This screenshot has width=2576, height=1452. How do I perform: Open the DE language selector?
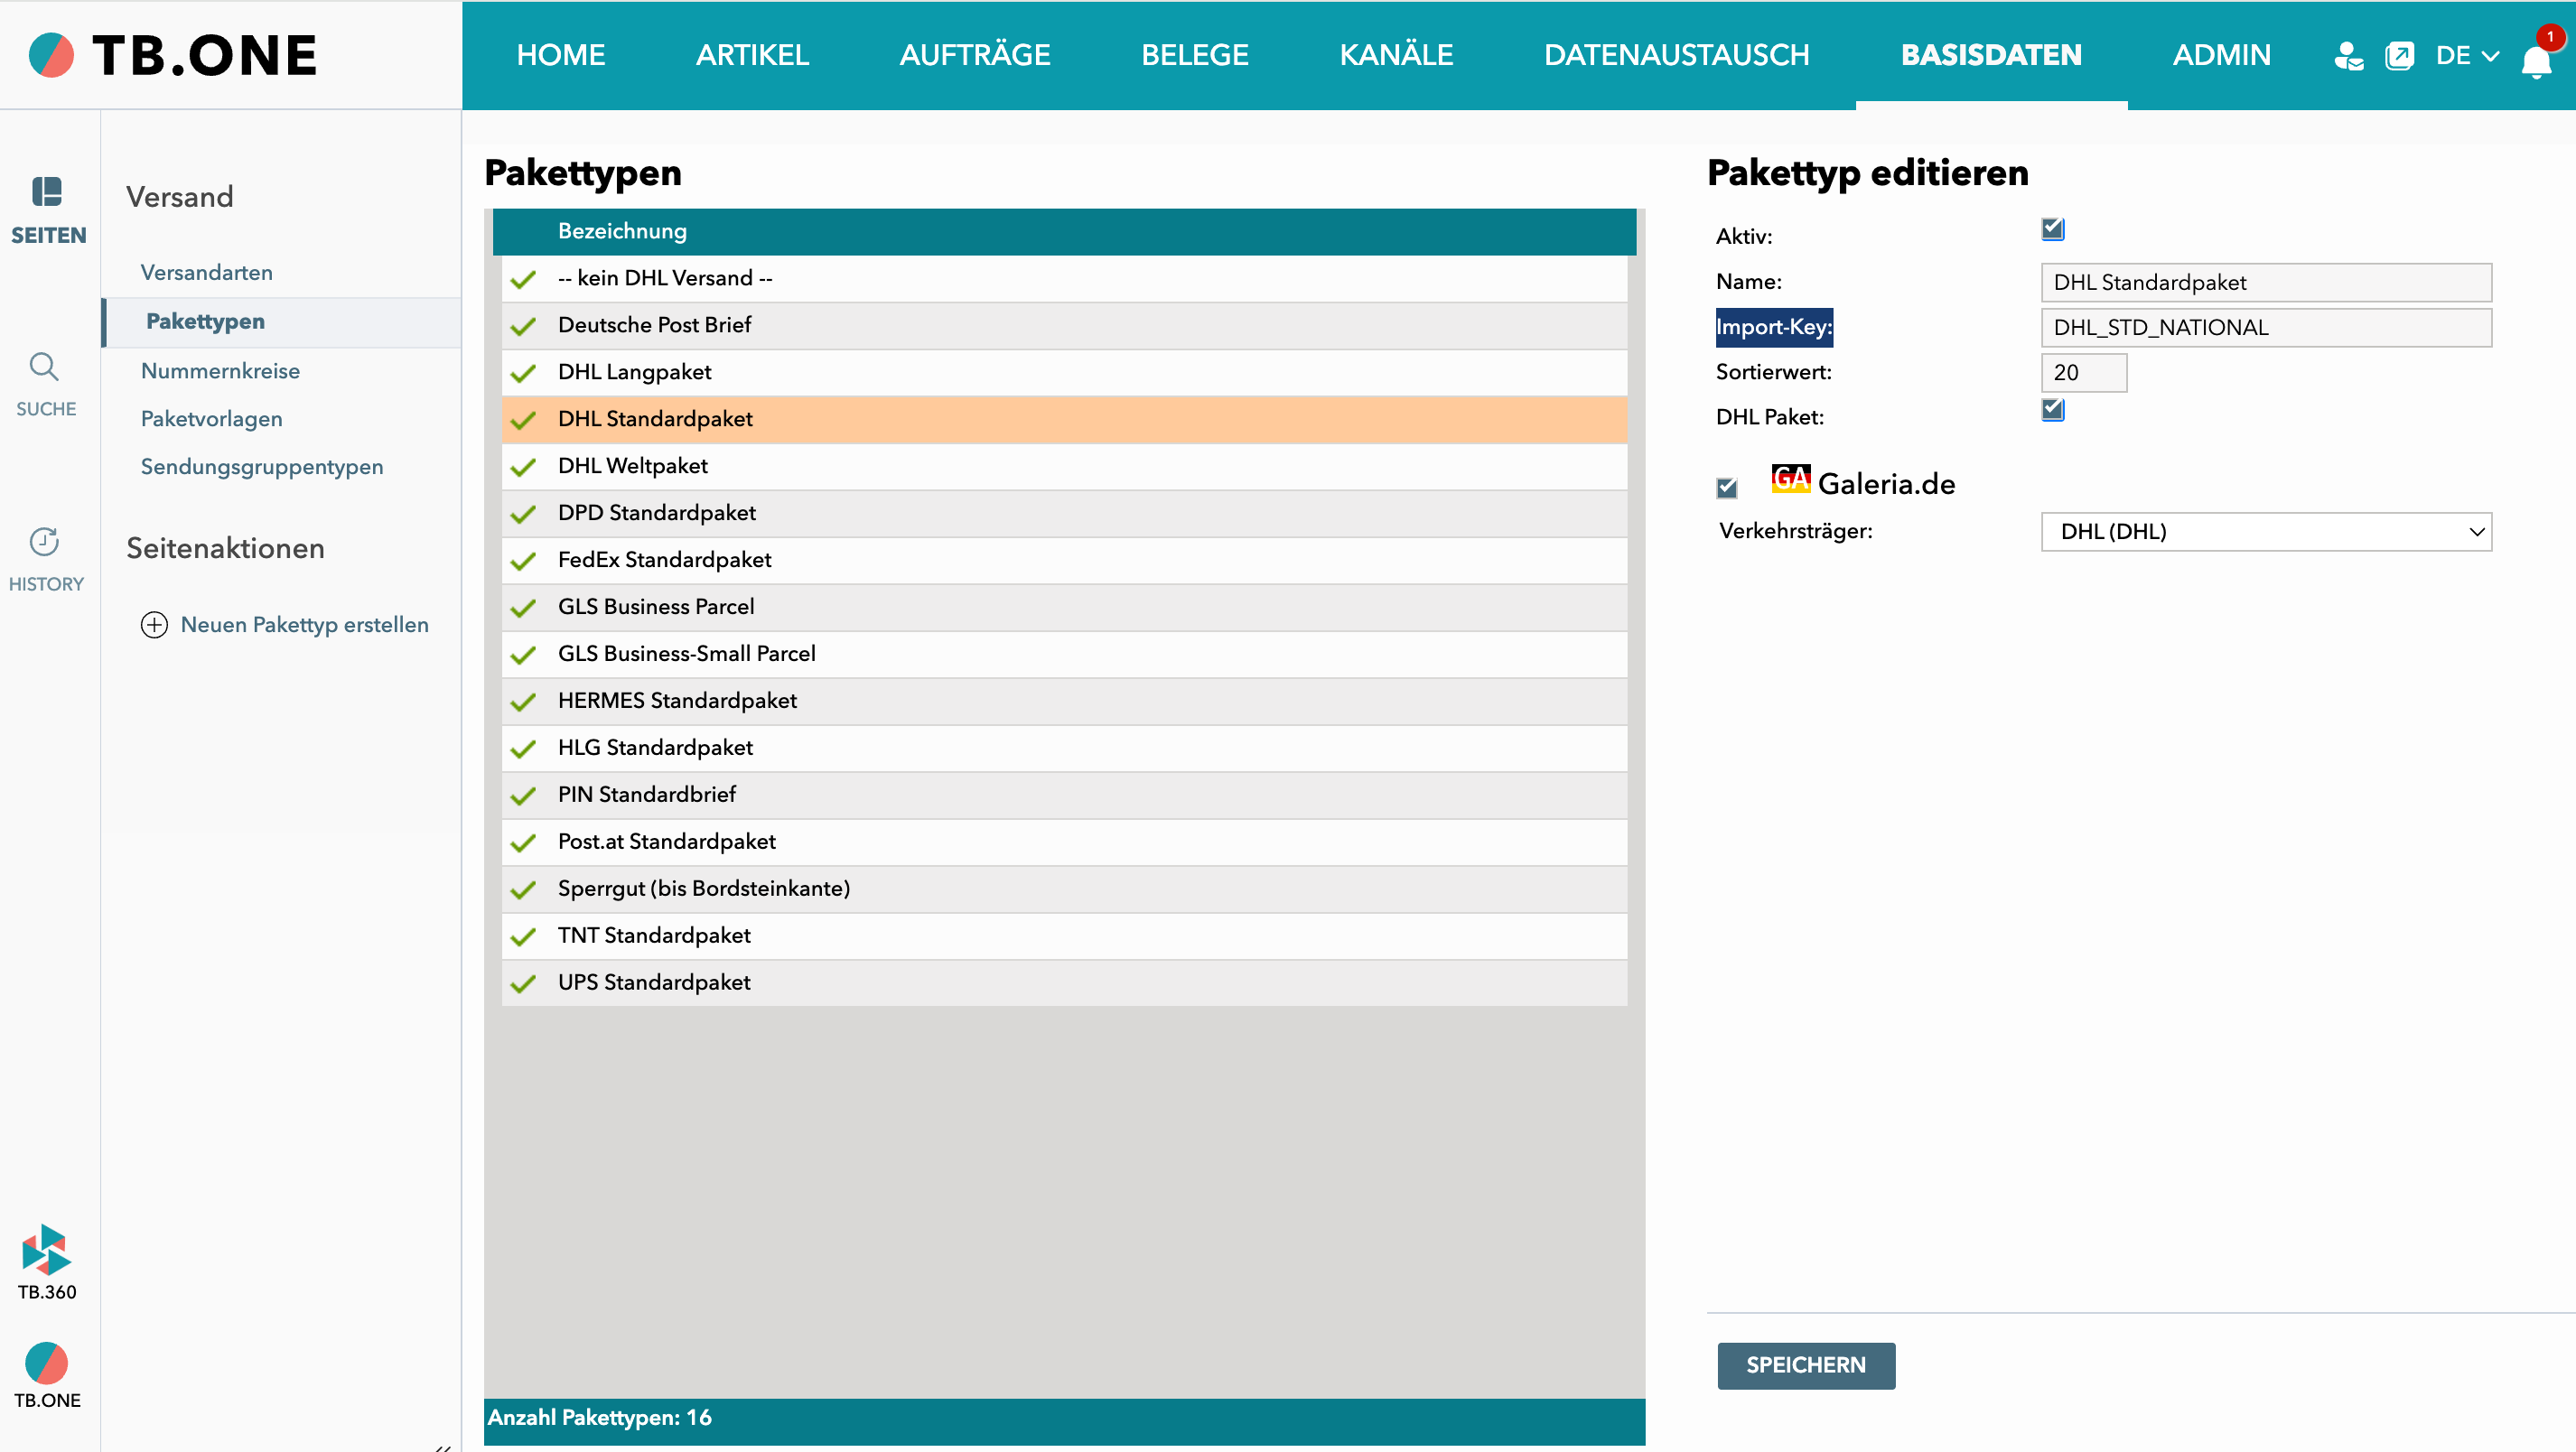(2466, 55)
